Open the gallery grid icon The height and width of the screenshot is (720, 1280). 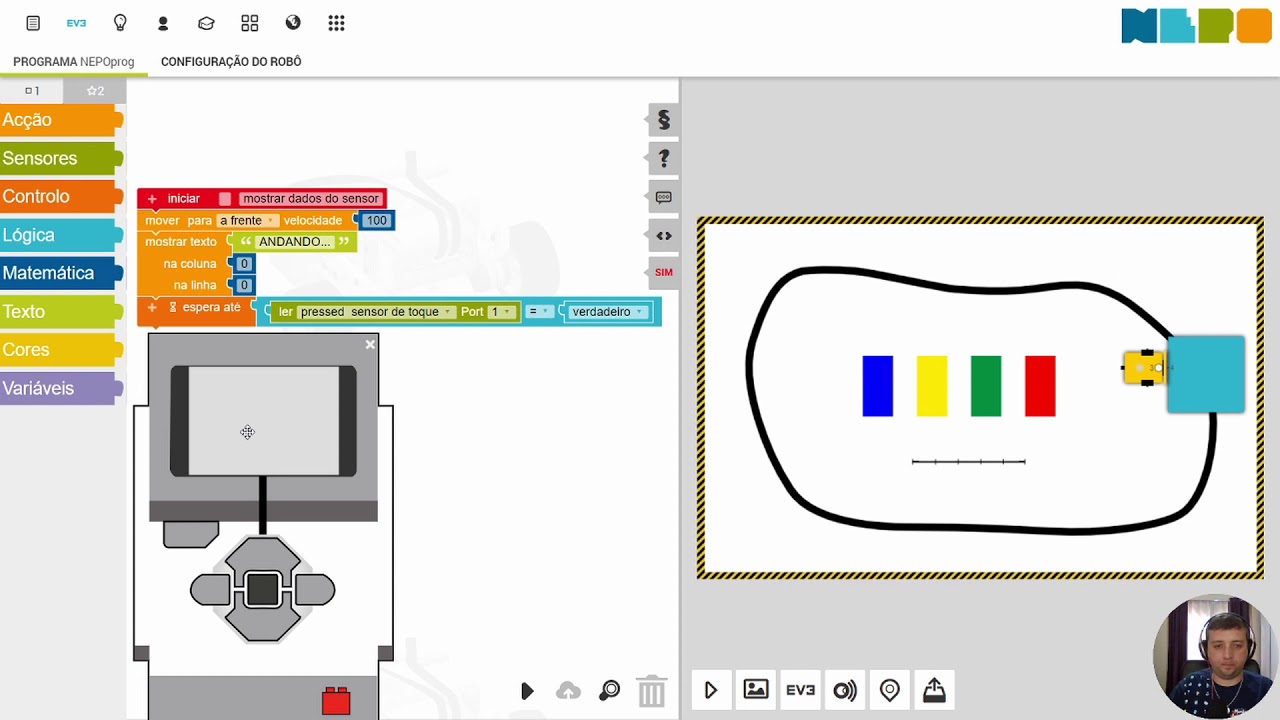tap(250, 23)
